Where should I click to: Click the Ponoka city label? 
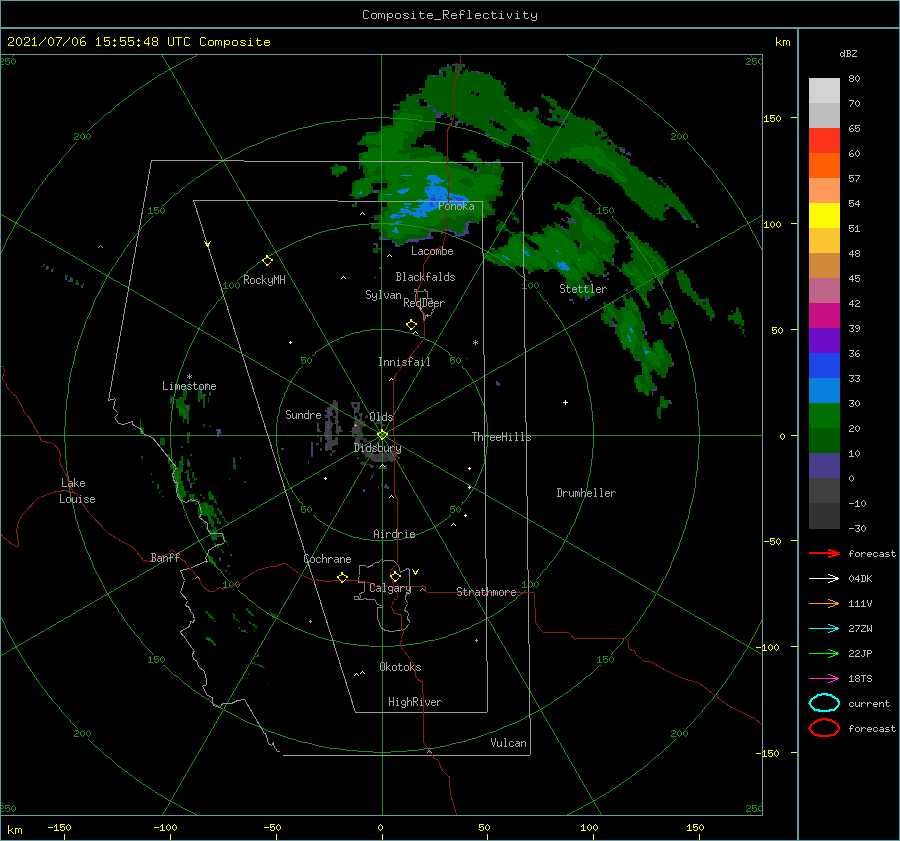click(x=456, y=206)
